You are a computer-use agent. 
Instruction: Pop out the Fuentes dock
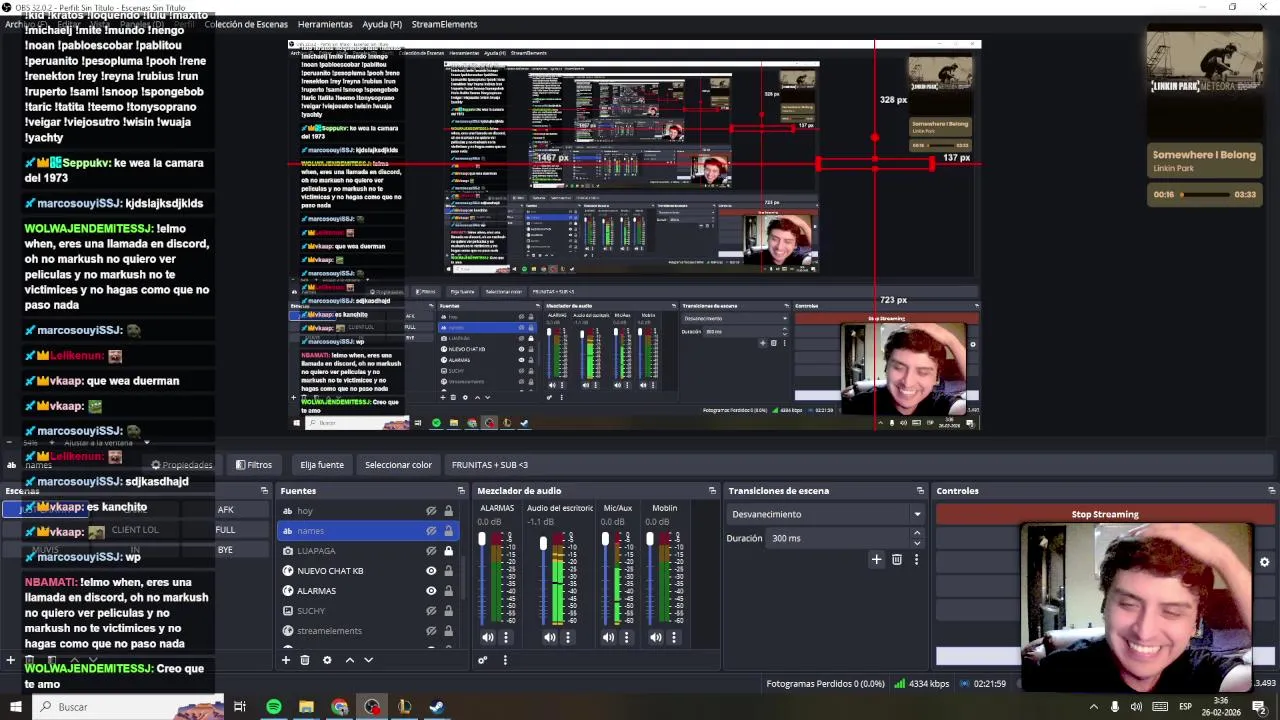461,491
